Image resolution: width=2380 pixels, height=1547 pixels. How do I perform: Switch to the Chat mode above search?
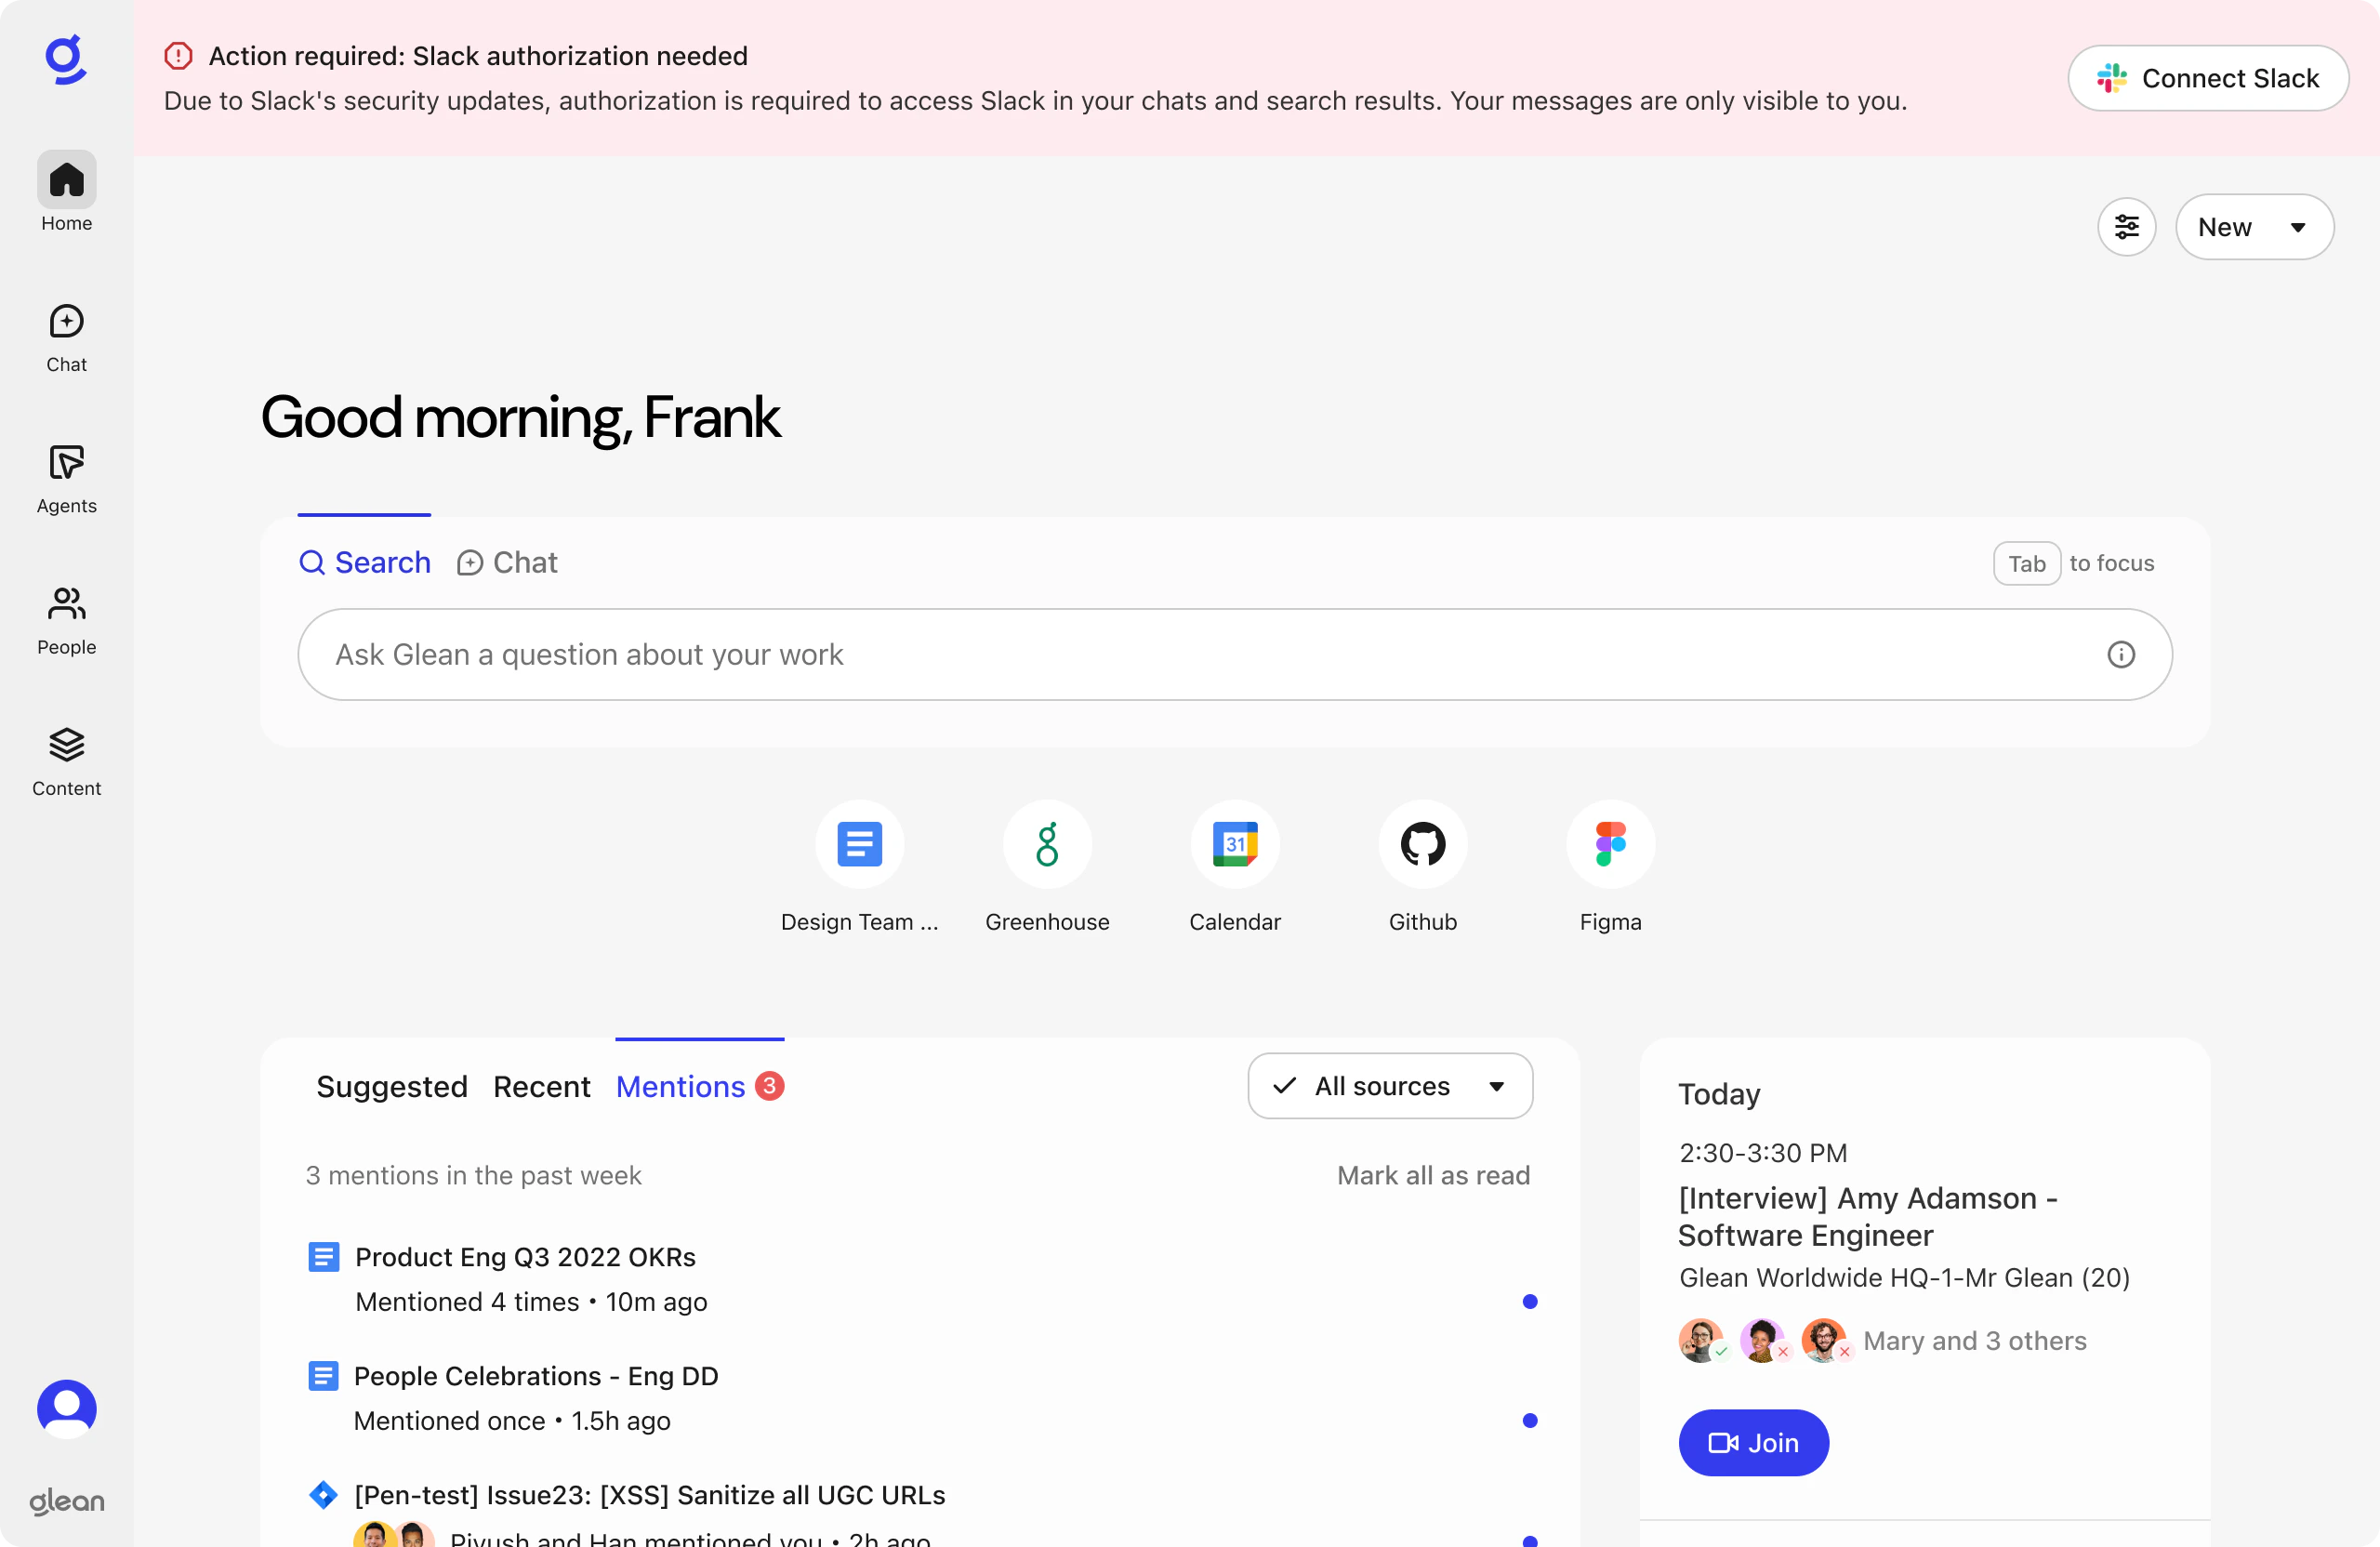point(506,562)
